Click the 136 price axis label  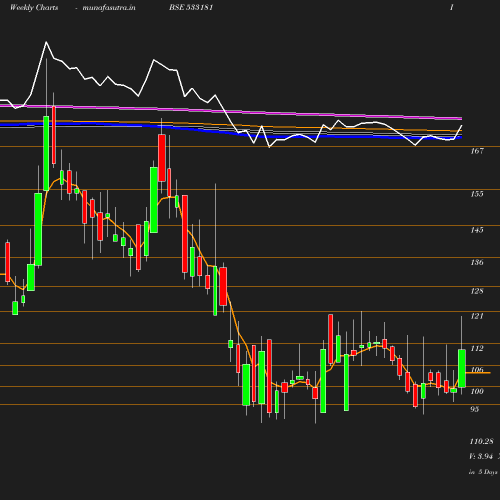tap(477, 262)
